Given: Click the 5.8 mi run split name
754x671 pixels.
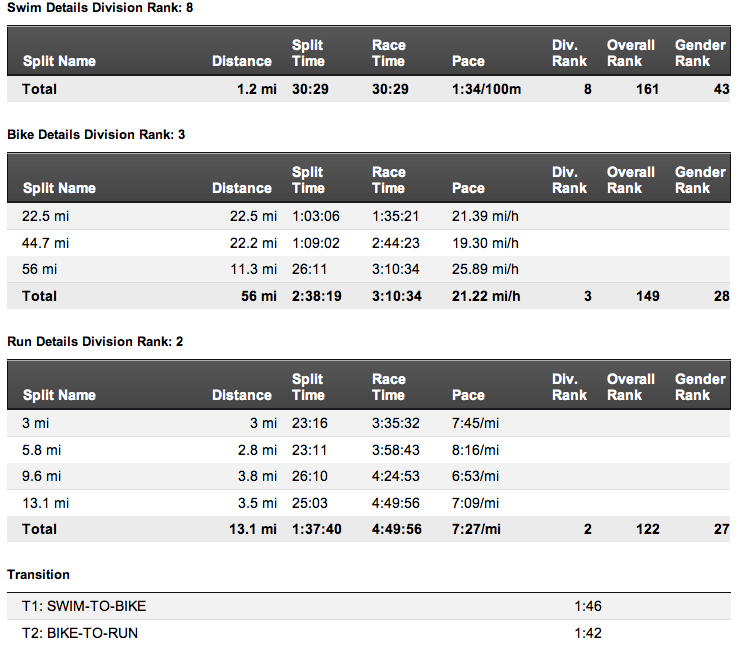Looking at the screenshot, I should 41,449.
